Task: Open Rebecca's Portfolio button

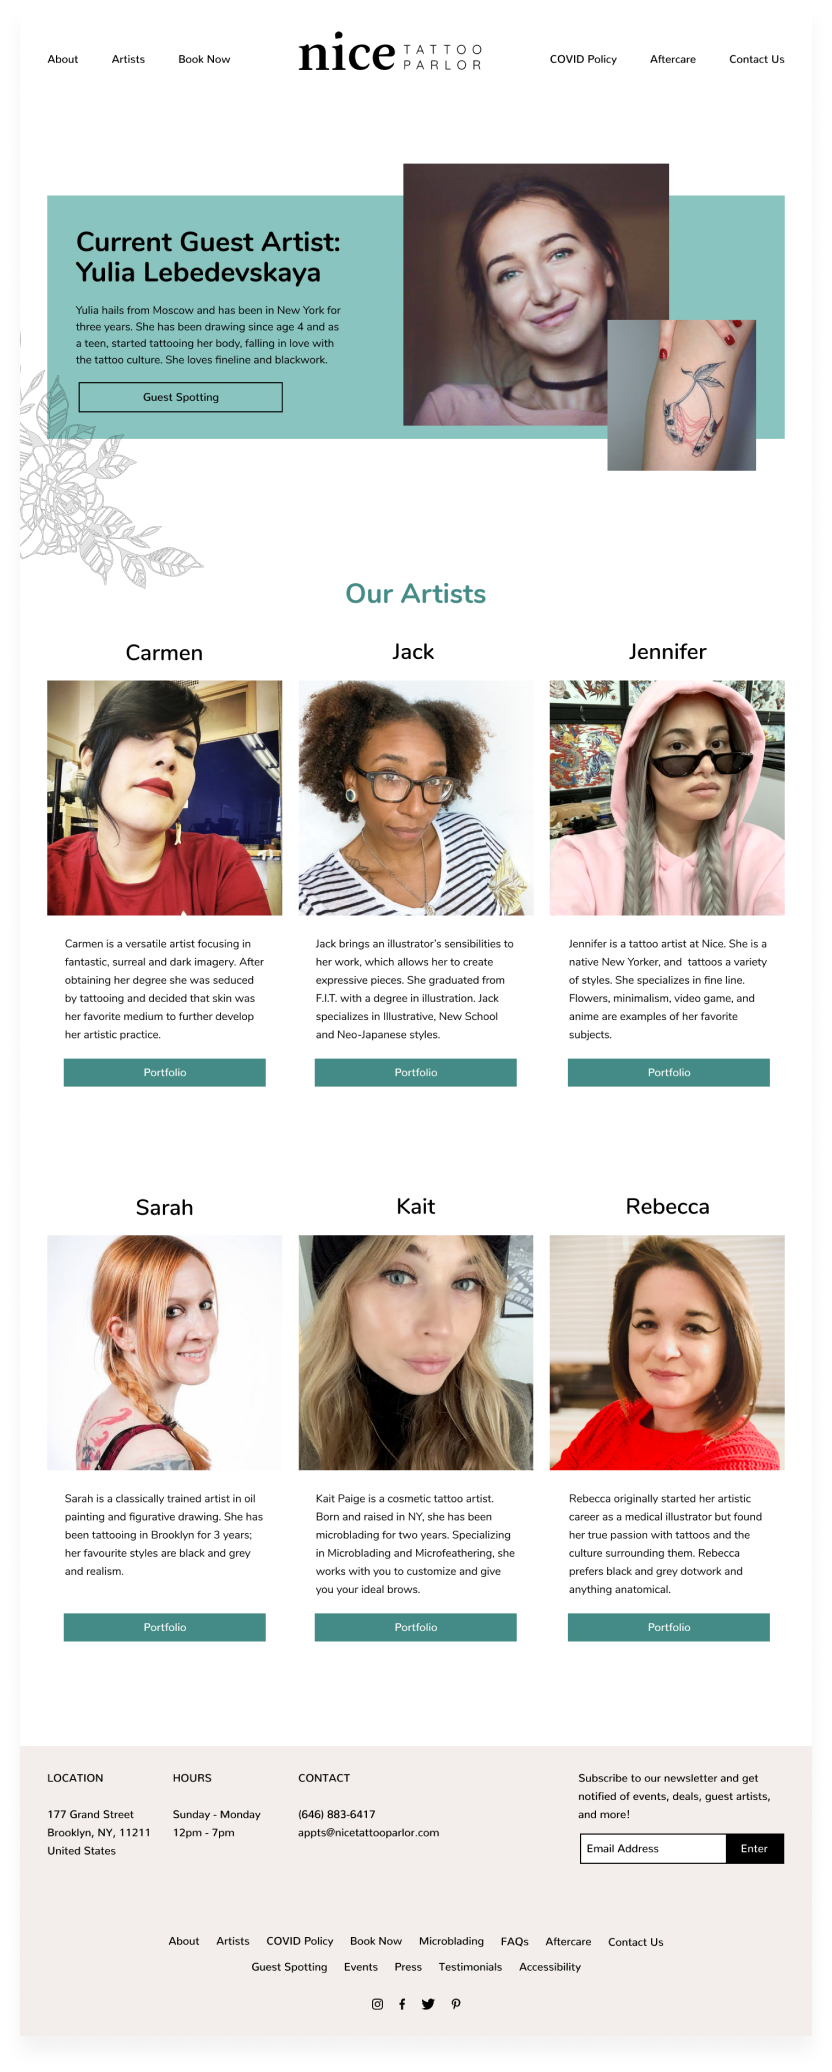Action: pyautogui.click(x=669, y=1627)
